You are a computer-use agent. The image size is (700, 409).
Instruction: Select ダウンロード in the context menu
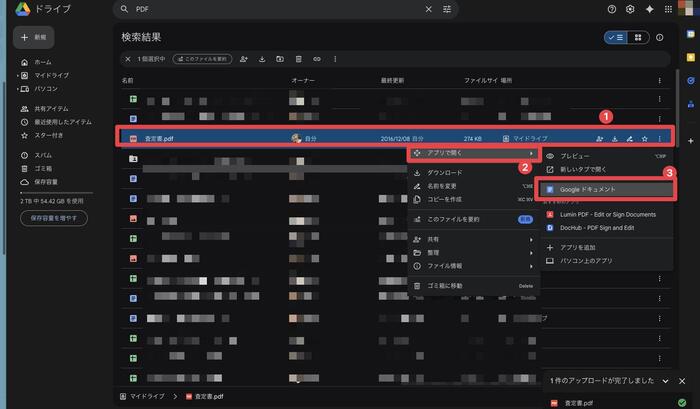pyautogui.click(x=445, y=173)
